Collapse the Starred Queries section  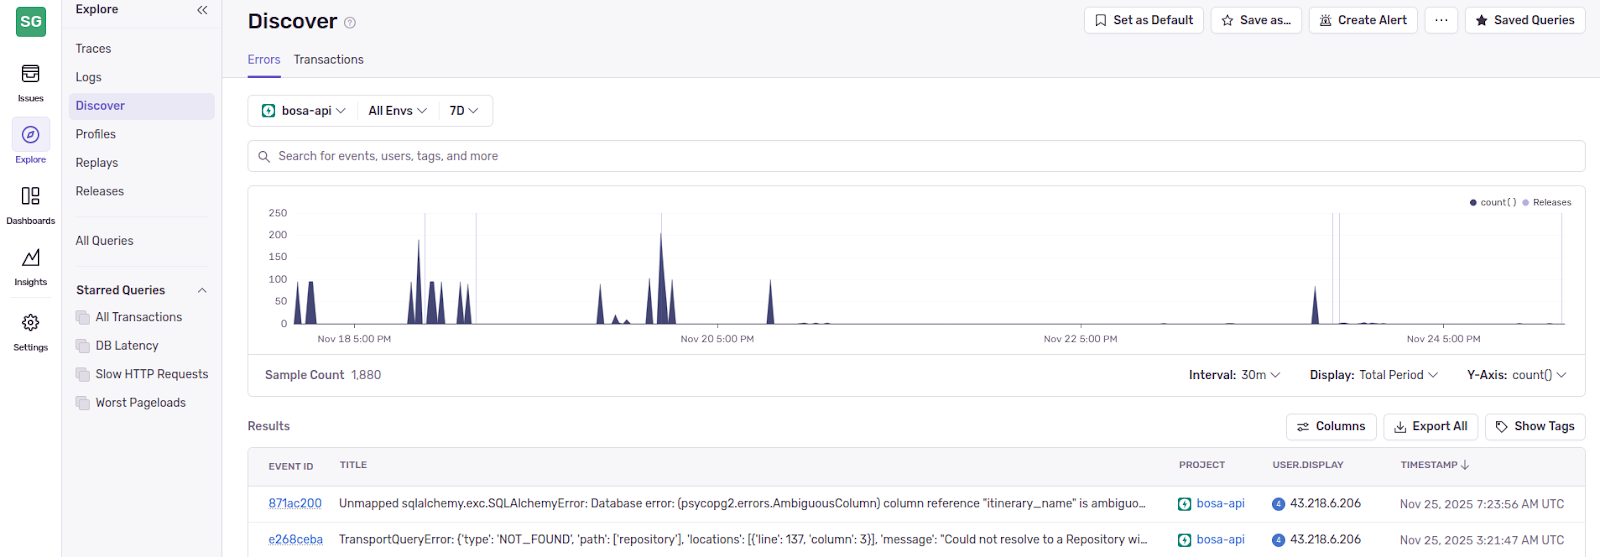(x=202, y=290)
